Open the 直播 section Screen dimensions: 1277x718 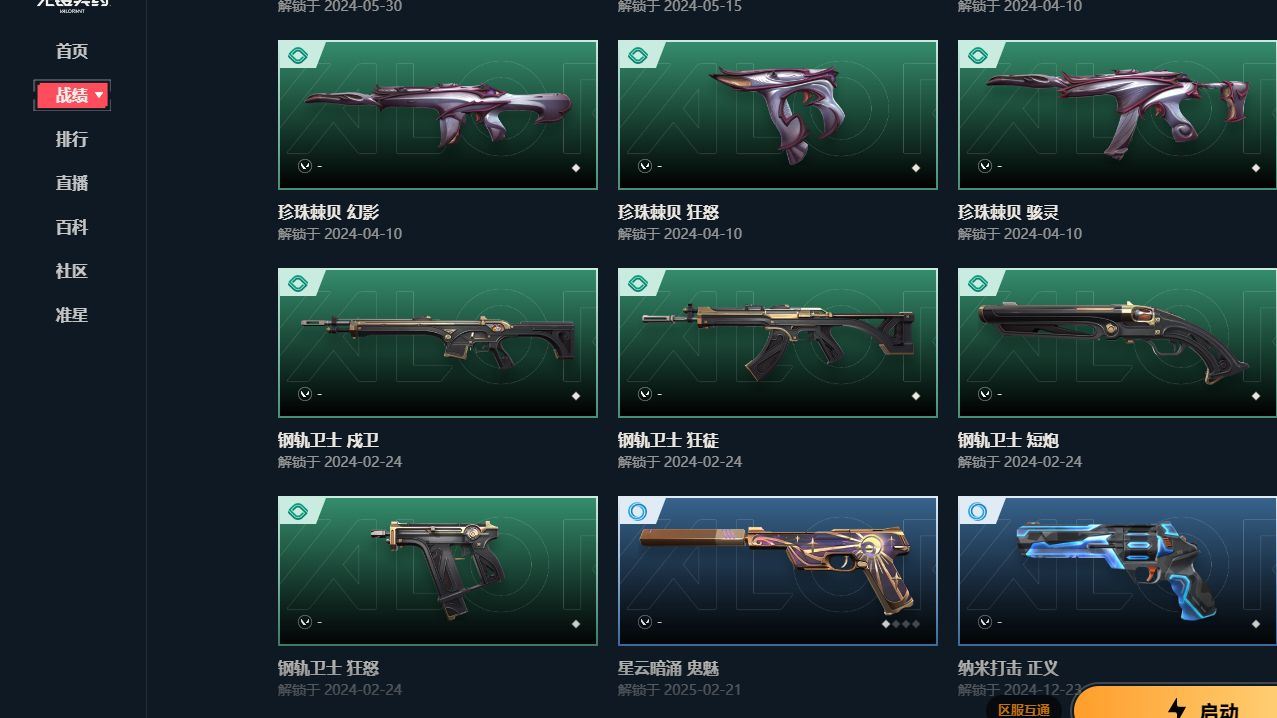click(x=72, y=183)
